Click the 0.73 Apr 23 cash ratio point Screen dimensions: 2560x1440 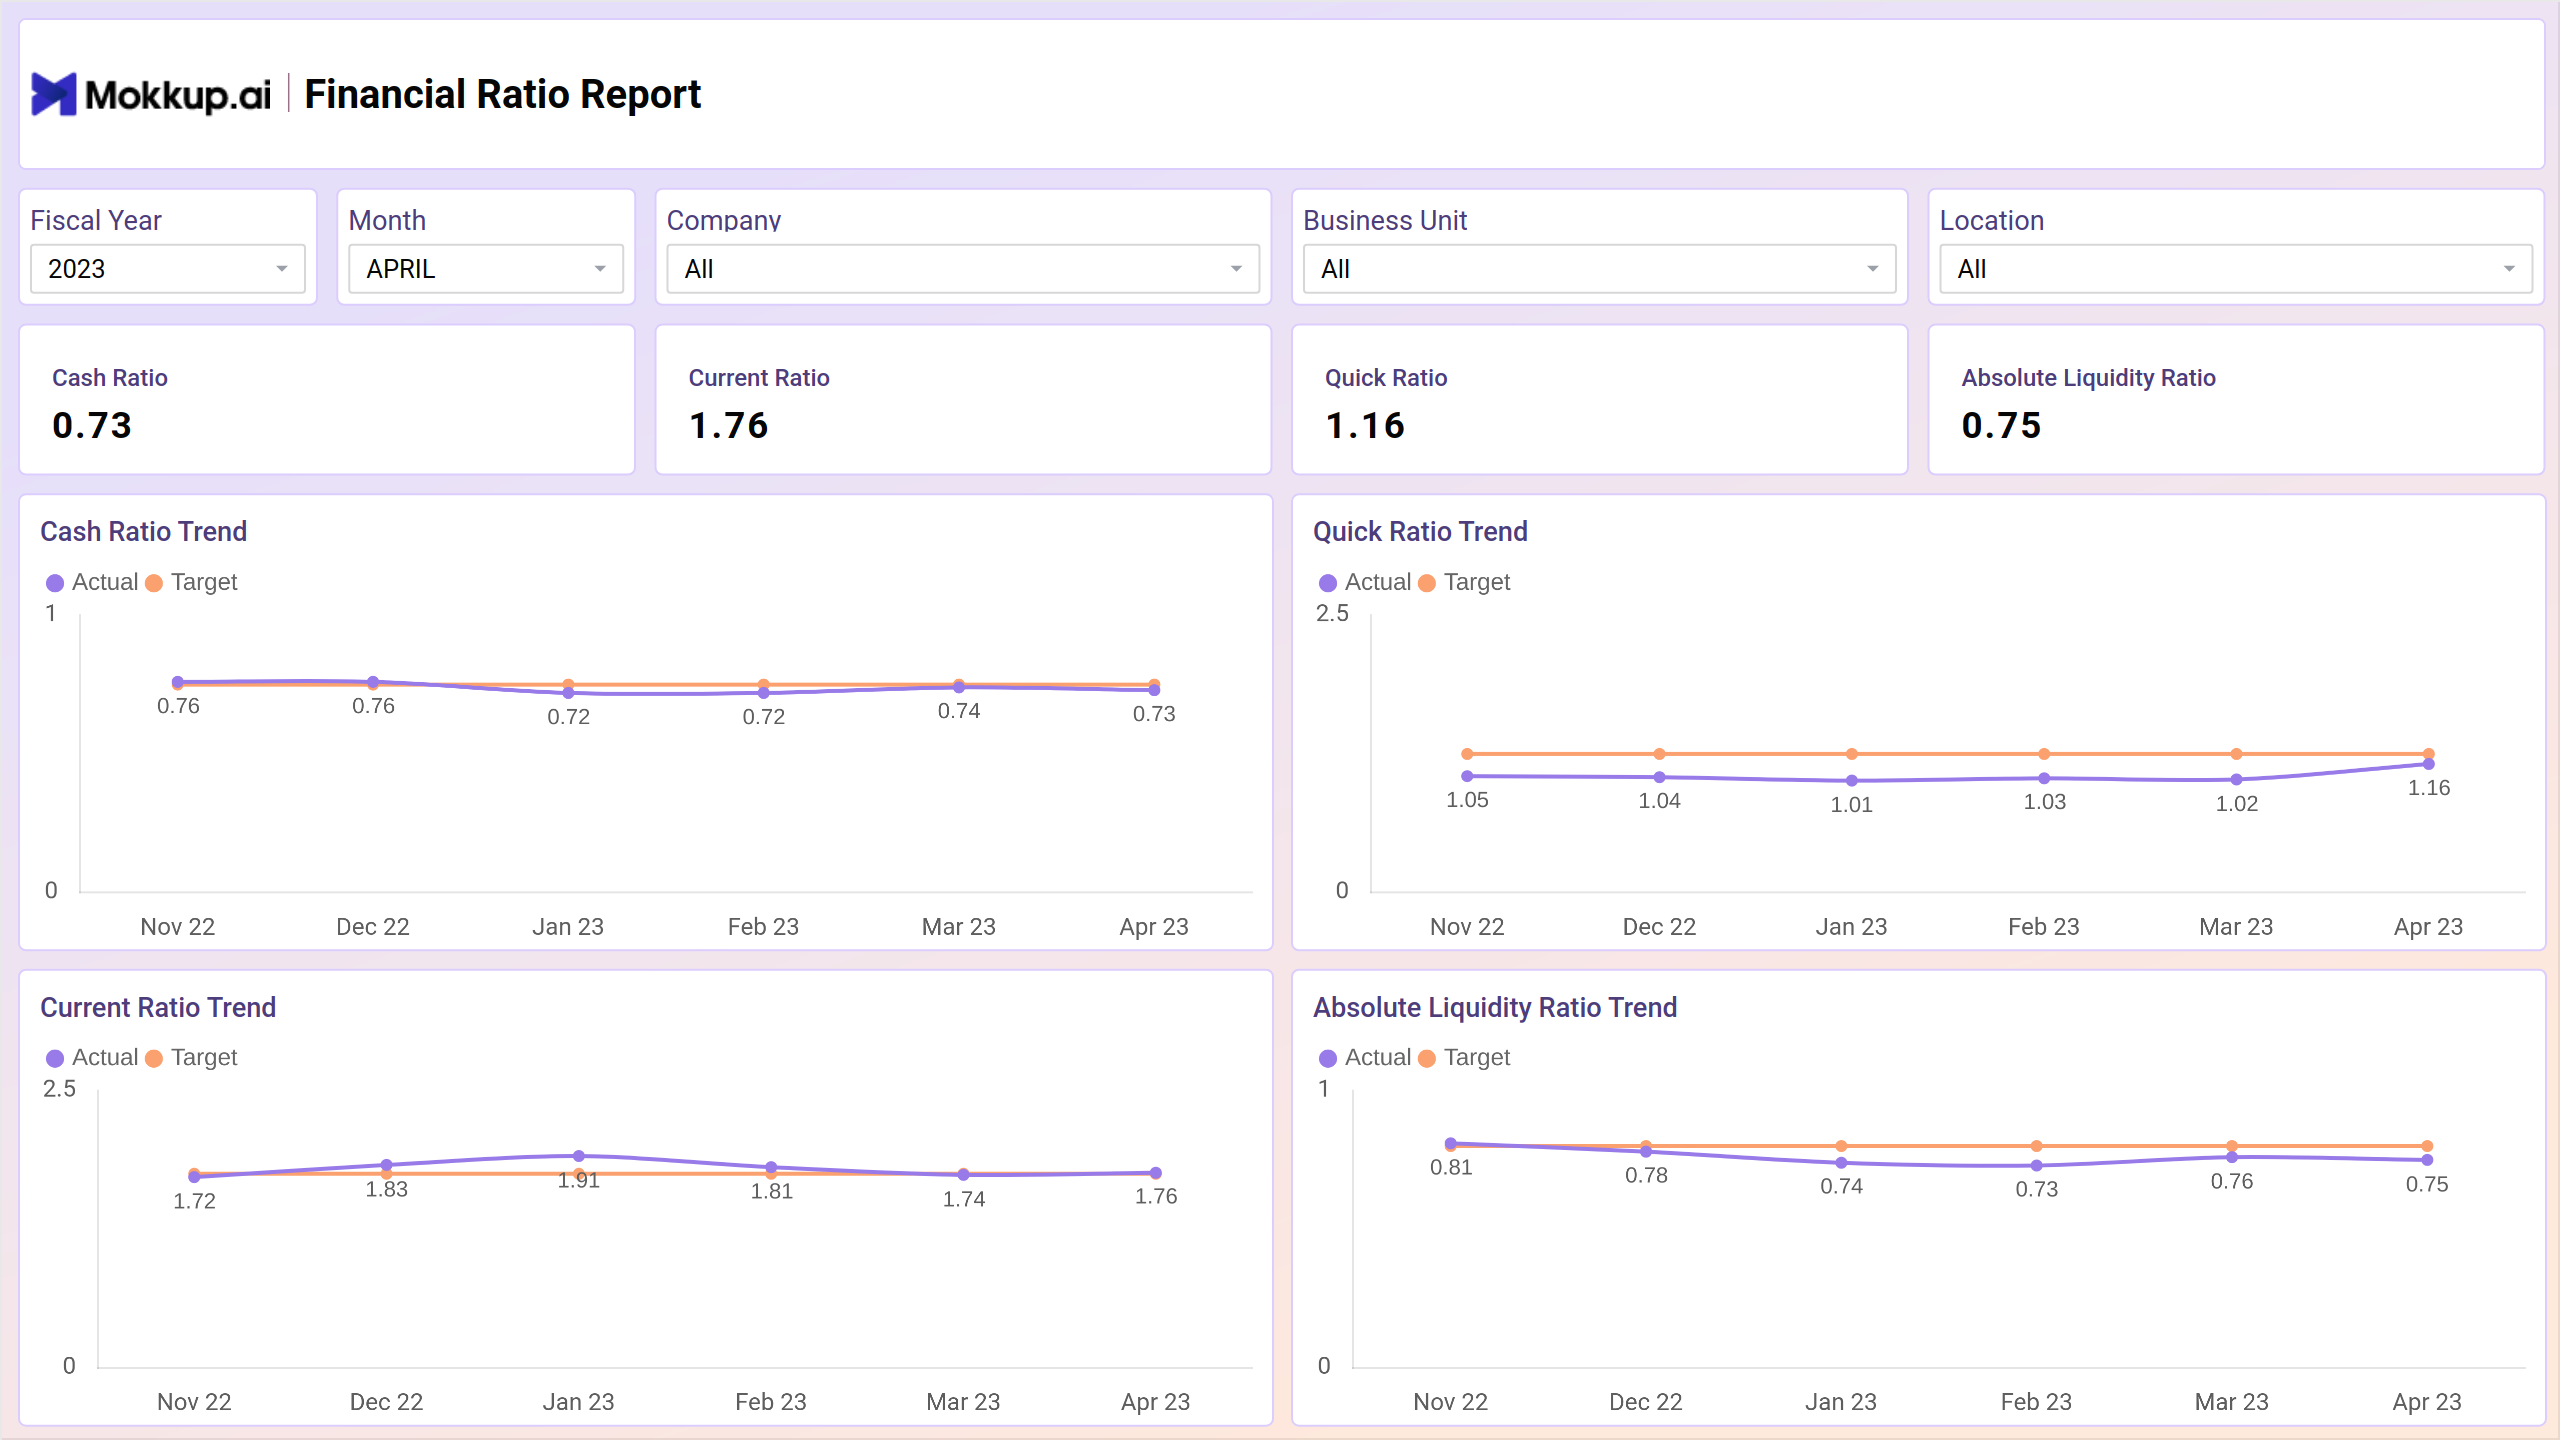(1154, 689)
